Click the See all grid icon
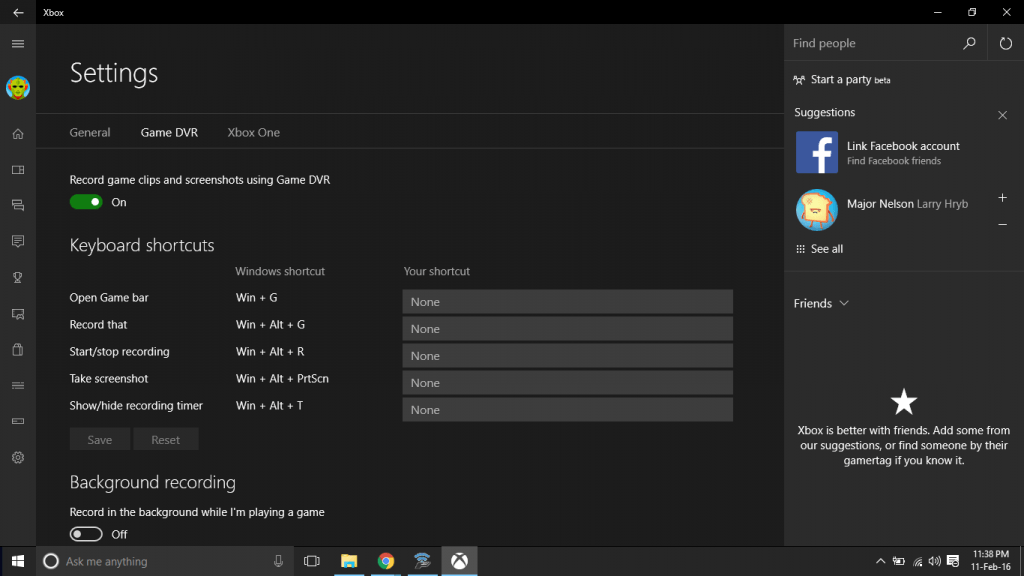The height and width of the screenshot is (576, 1024). point(800,249)
